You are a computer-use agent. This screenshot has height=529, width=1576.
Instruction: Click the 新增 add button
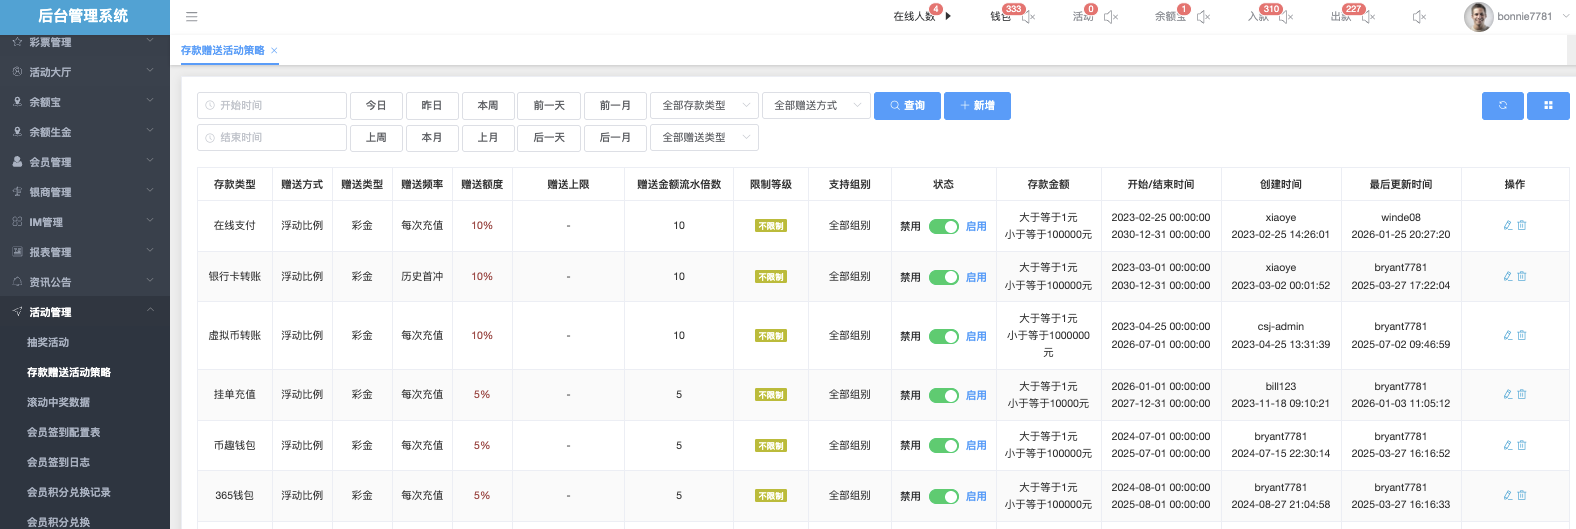click(x=977, y=106)
